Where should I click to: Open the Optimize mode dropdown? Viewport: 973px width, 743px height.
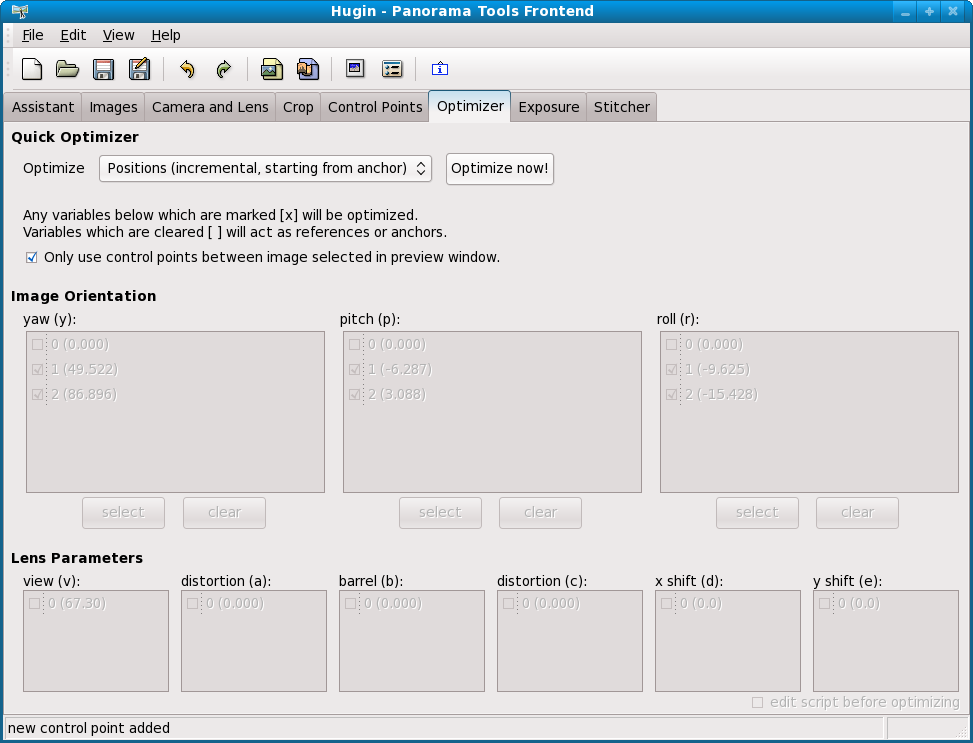(265, 169)
